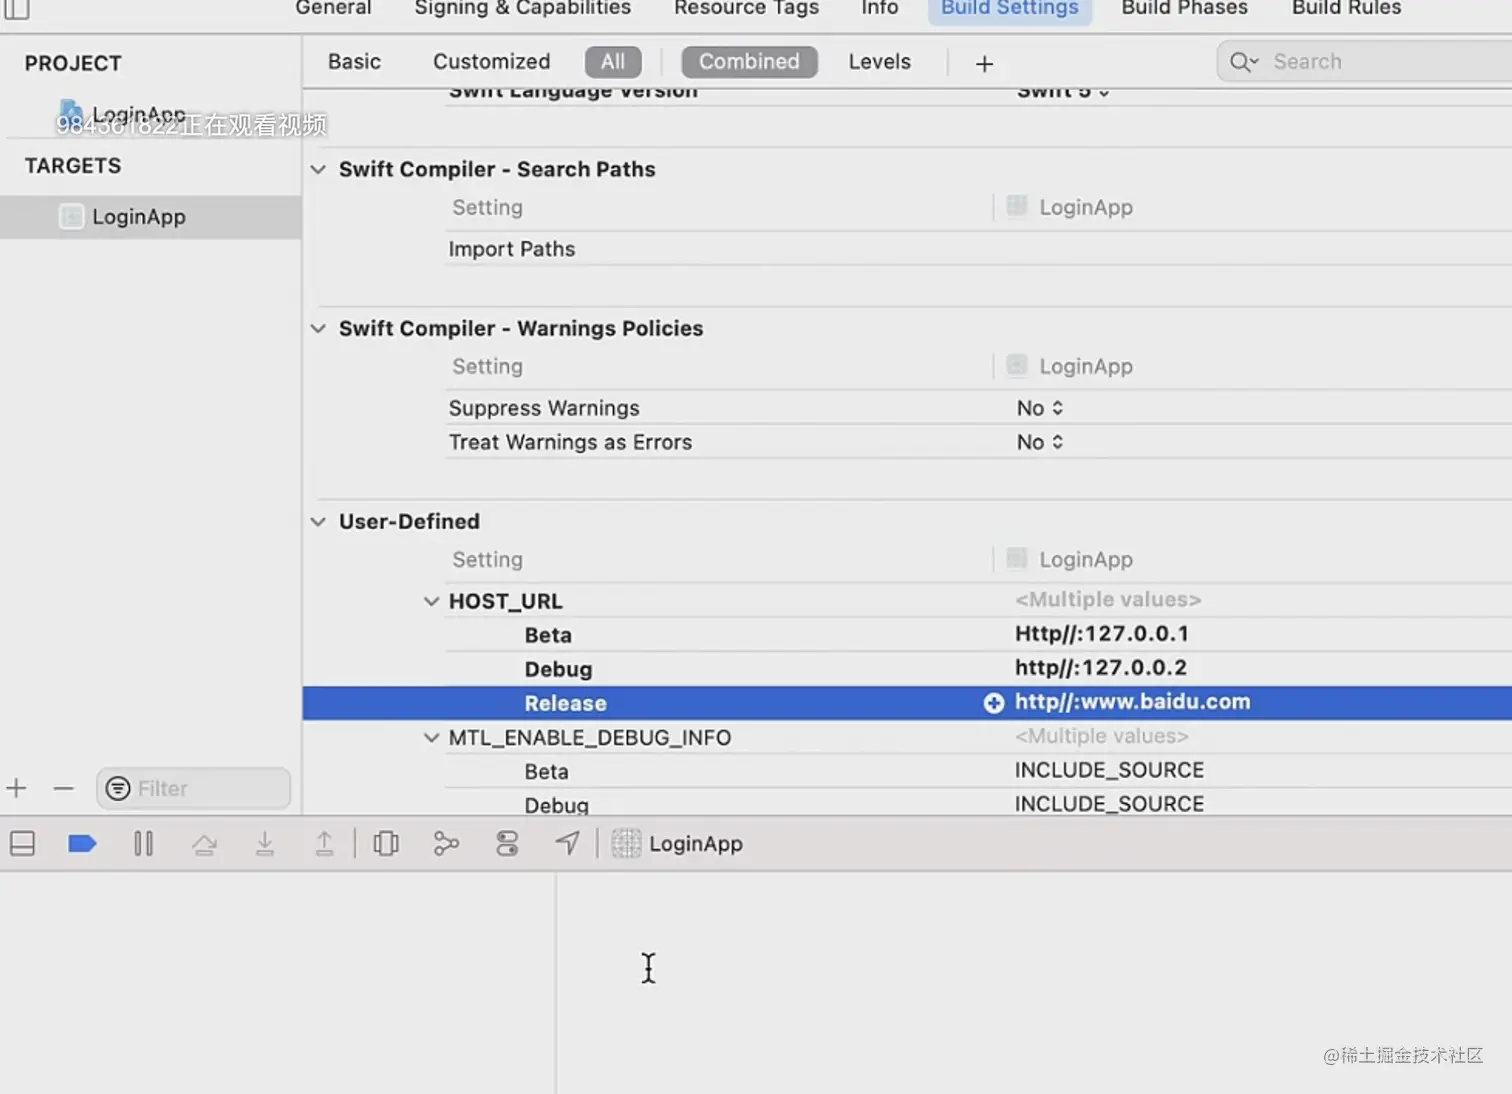Select the LoginApp process in debug bar
1512x1094 pixels.
678,844
